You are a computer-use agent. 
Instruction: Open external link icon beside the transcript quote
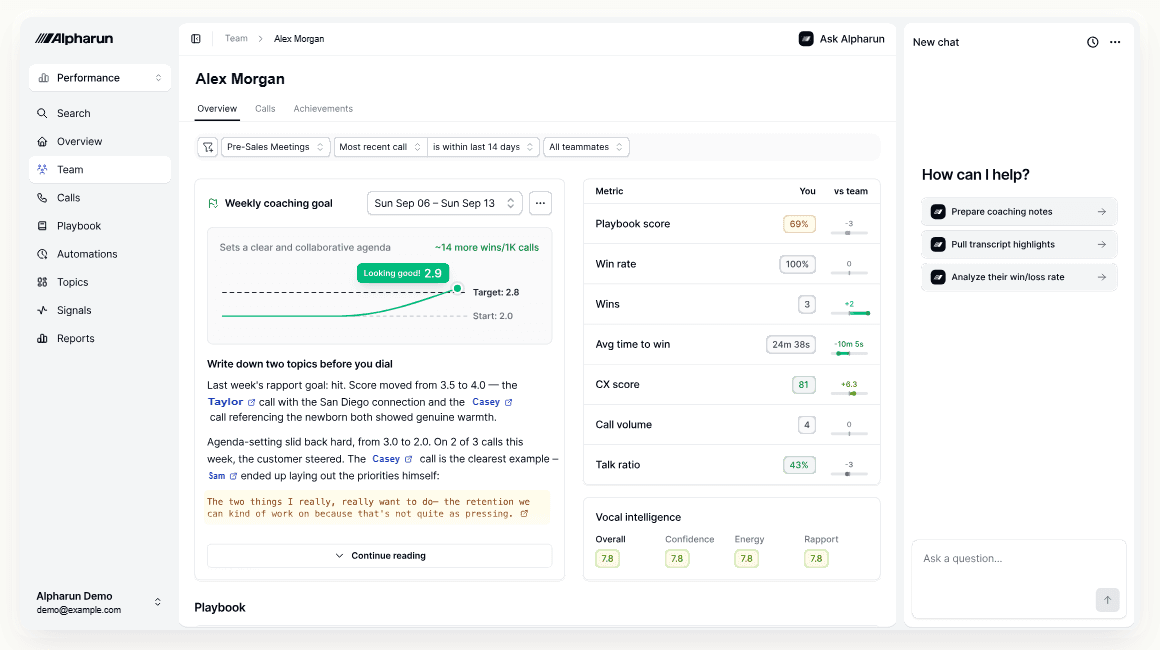(x=525, y=514)
